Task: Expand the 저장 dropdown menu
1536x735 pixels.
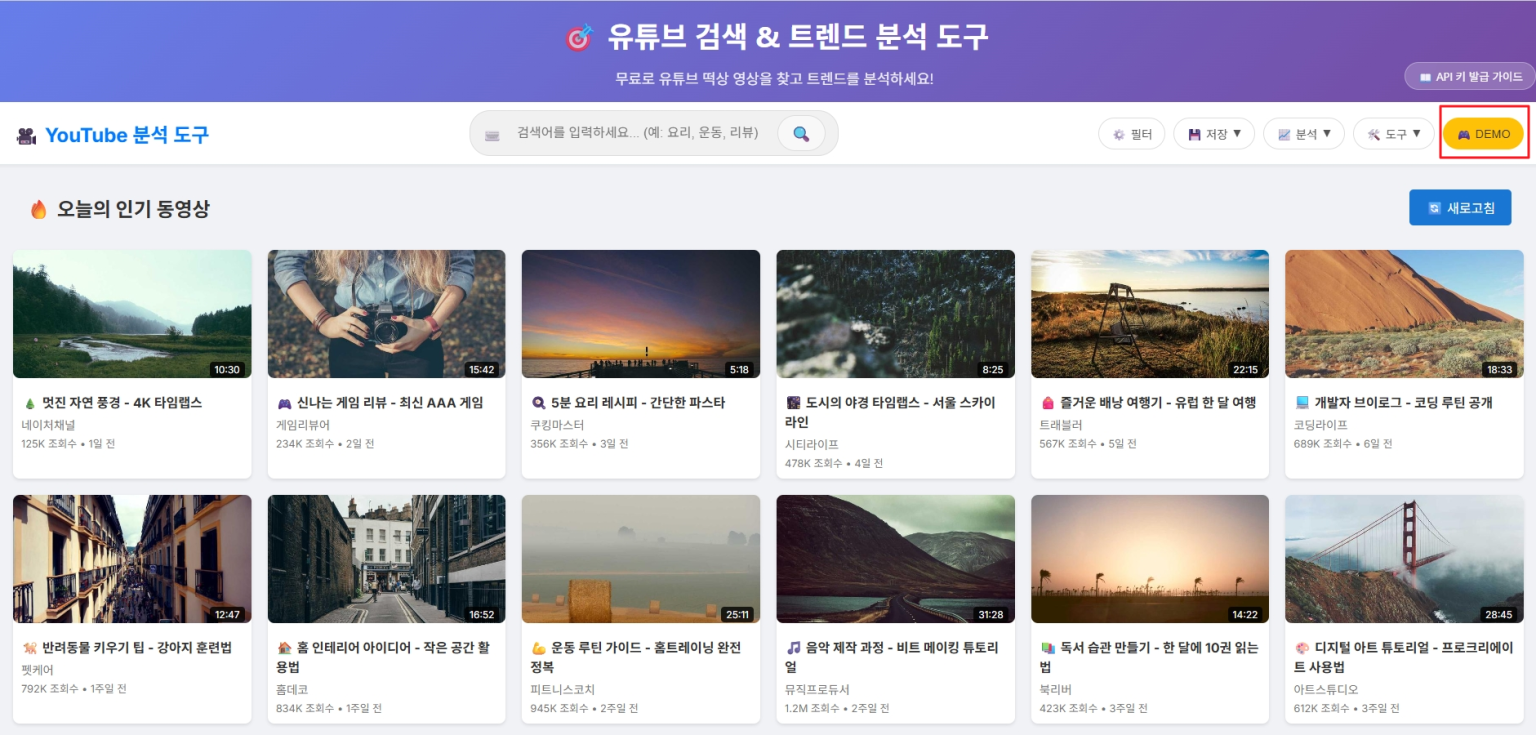Action: [x=1214, y=134]
